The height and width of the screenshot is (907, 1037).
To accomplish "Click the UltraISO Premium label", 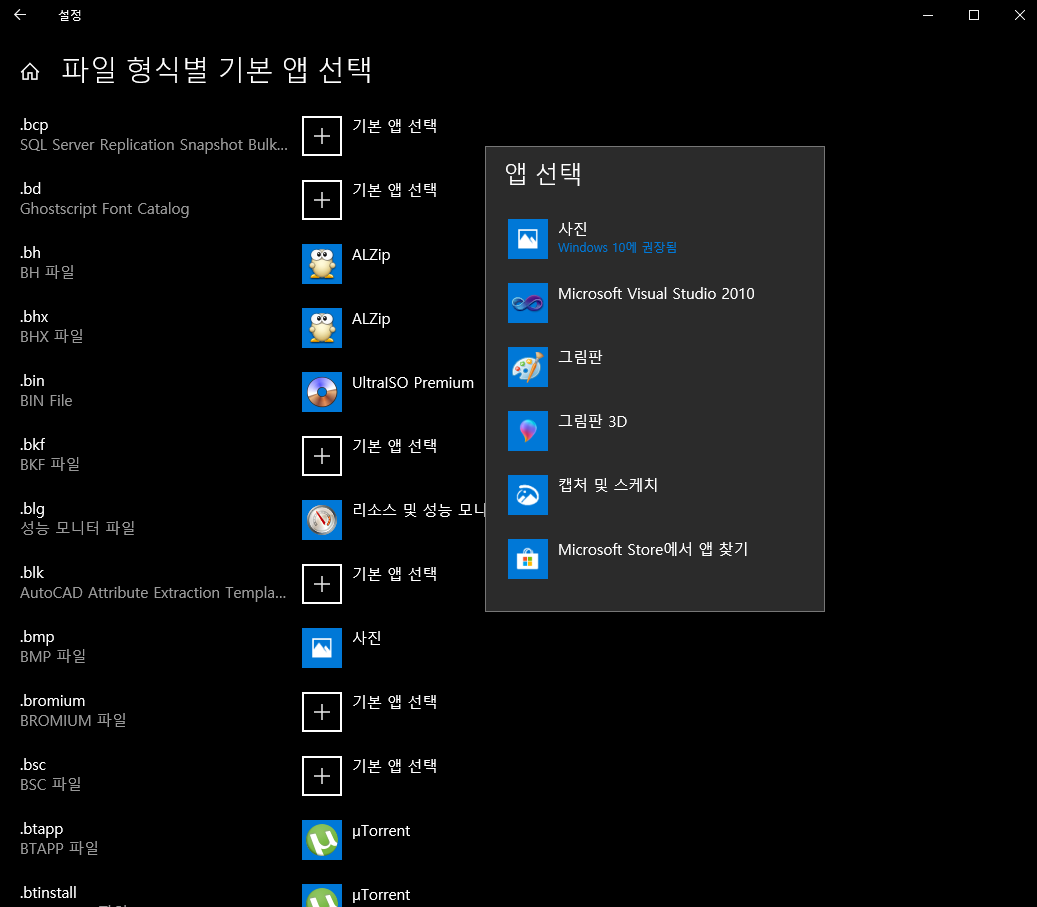I will click(413, 382).
